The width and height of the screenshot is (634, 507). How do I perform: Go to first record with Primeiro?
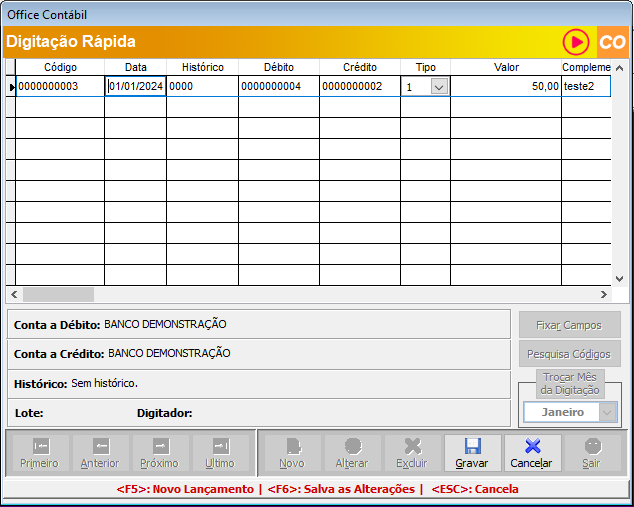39,453
